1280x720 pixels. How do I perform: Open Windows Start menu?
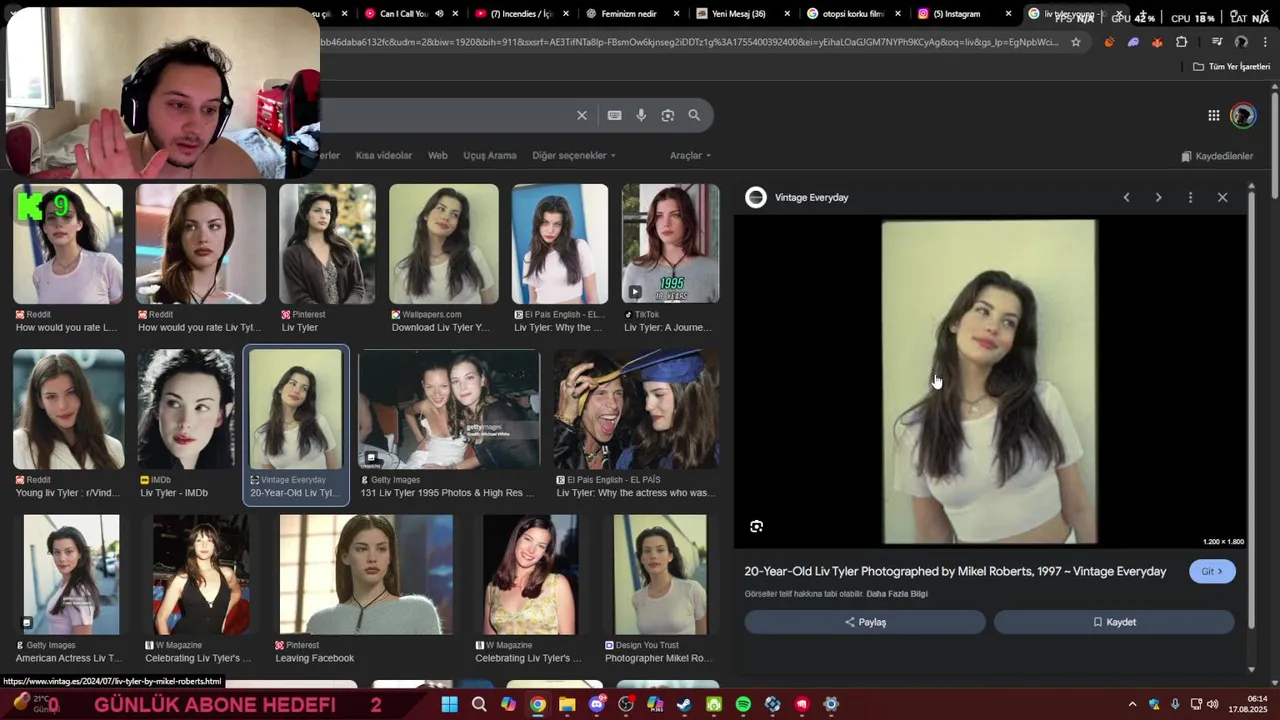coord(449,705)
